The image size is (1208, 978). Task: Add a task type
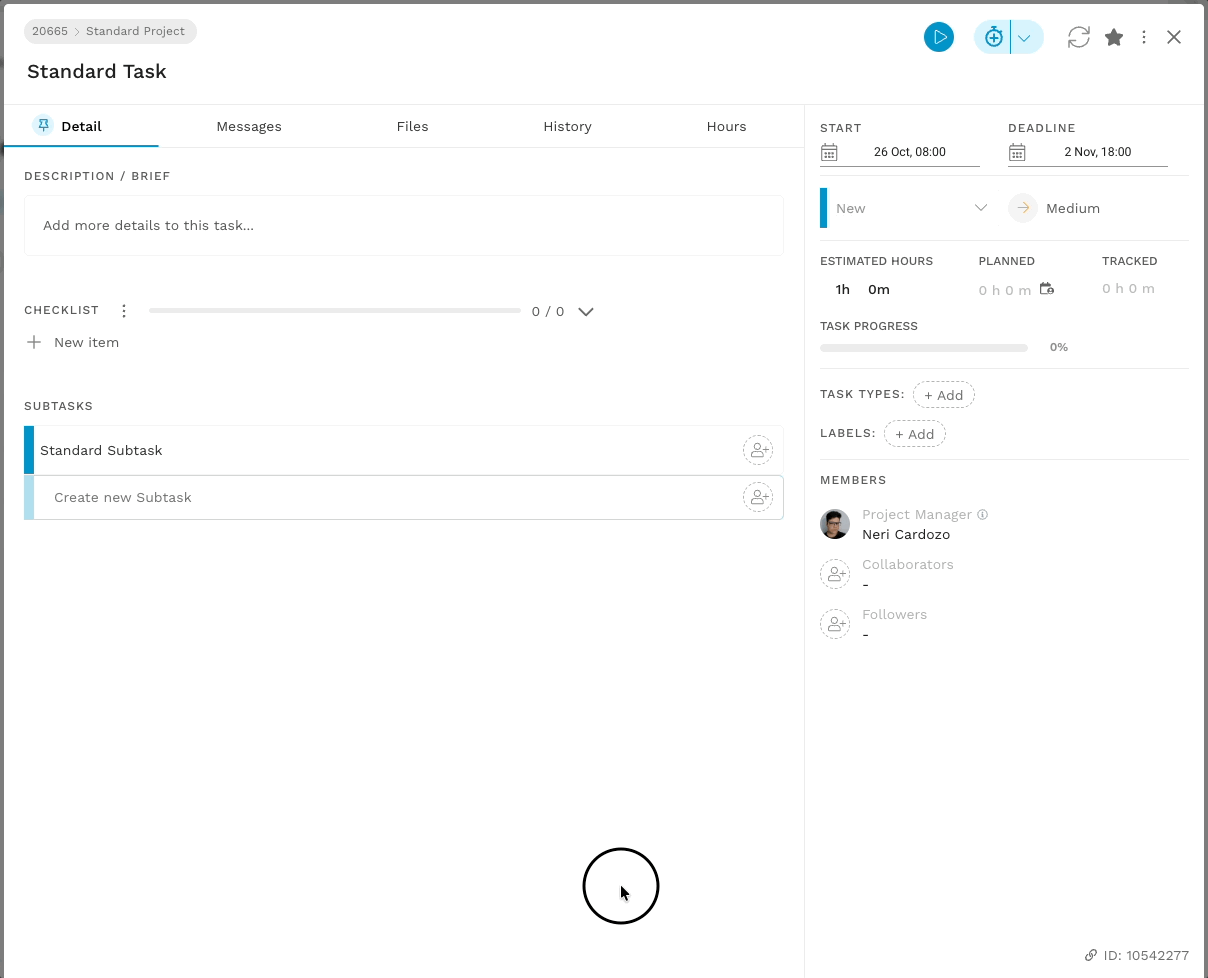(x=944, y=395)
